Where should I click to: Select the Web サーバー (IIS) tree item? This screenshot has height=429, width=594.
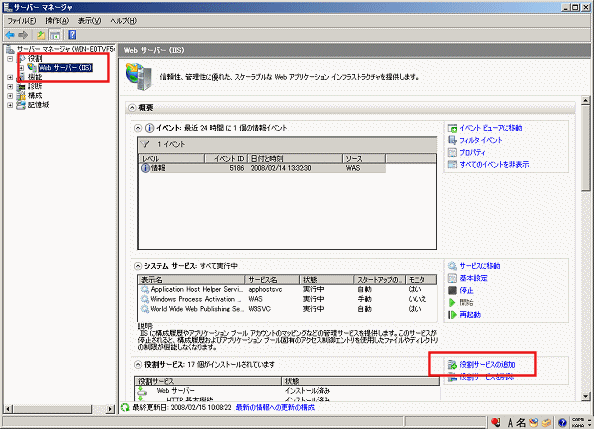coord(66,68)
